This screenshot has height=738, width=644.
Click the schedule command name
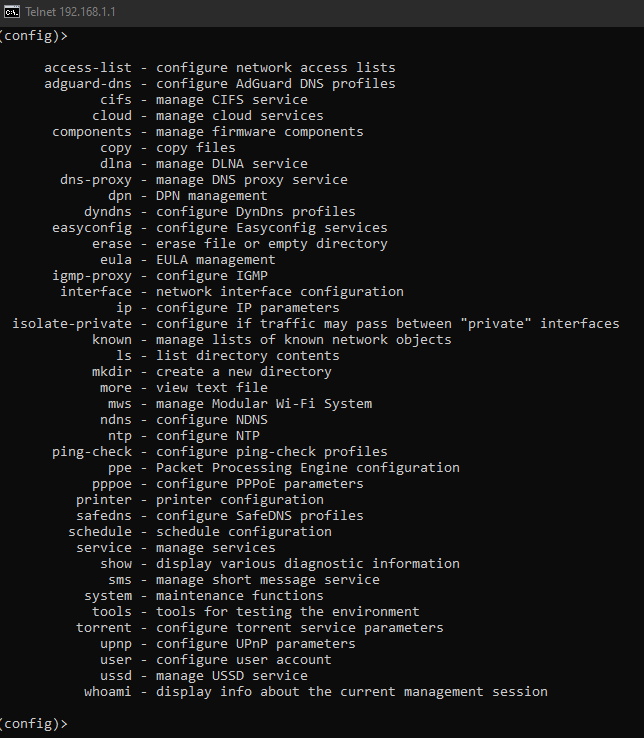(x=100, y=532)
